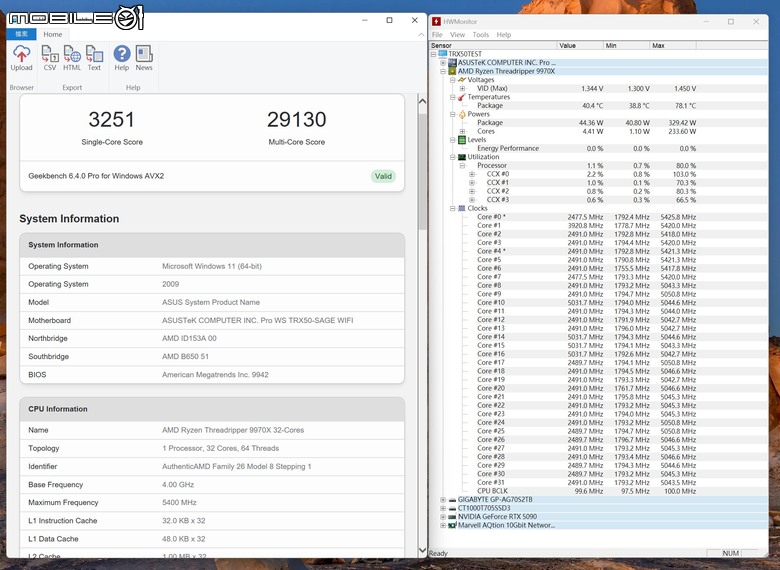Expand the Cores power entry
This screenshot has height=570, width=780.
pos(462,131)
